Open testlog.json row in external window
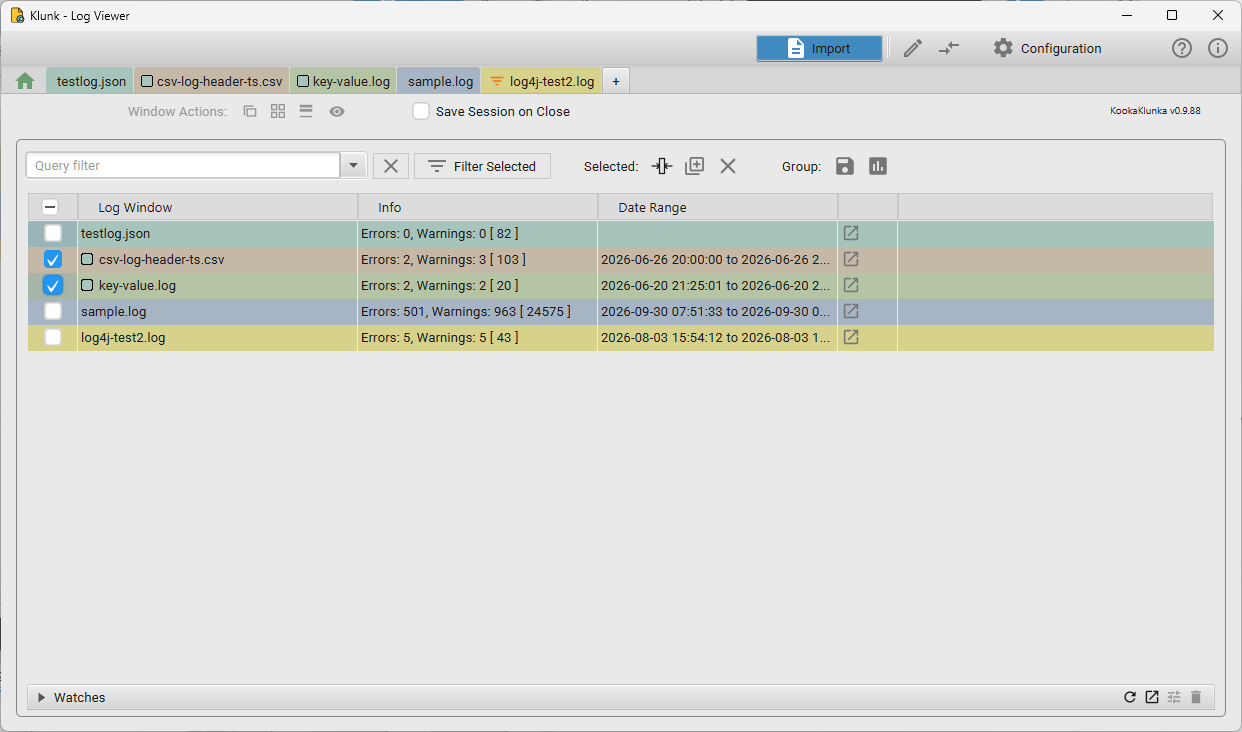The image size is (1242, 732). coord(851,233)
